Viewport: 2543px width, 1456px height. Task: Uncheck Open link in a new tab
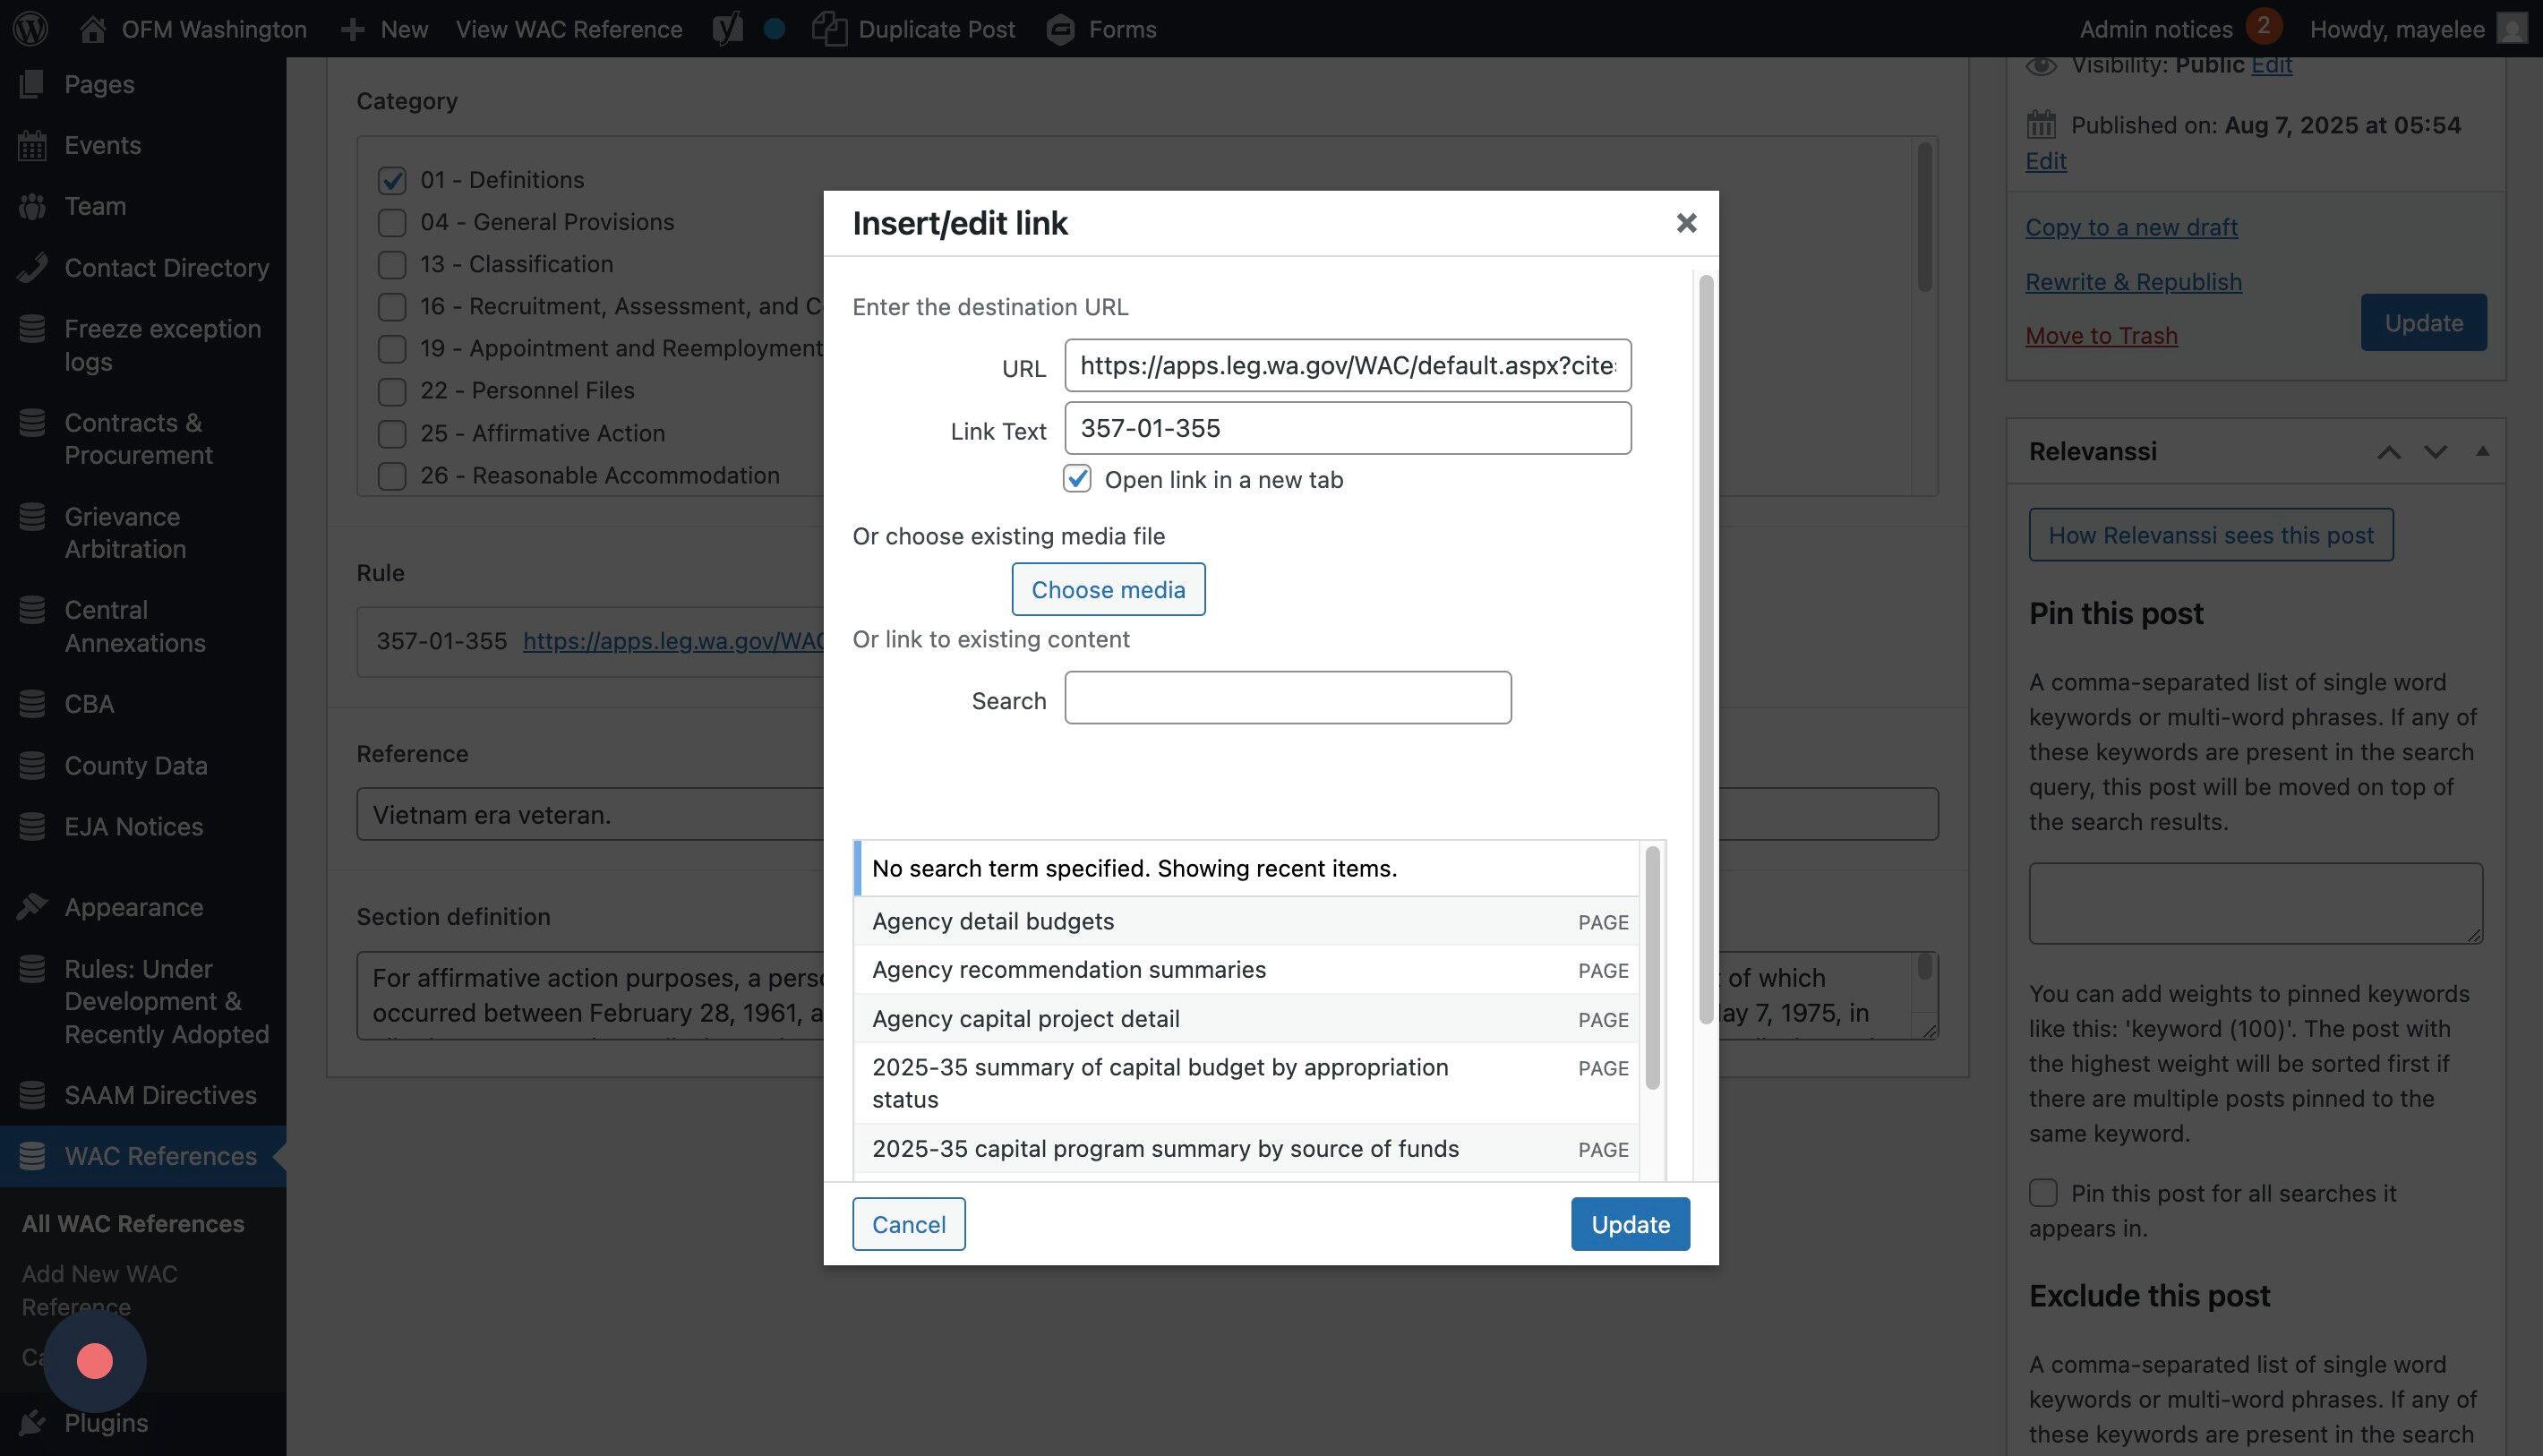(1077, 479)
